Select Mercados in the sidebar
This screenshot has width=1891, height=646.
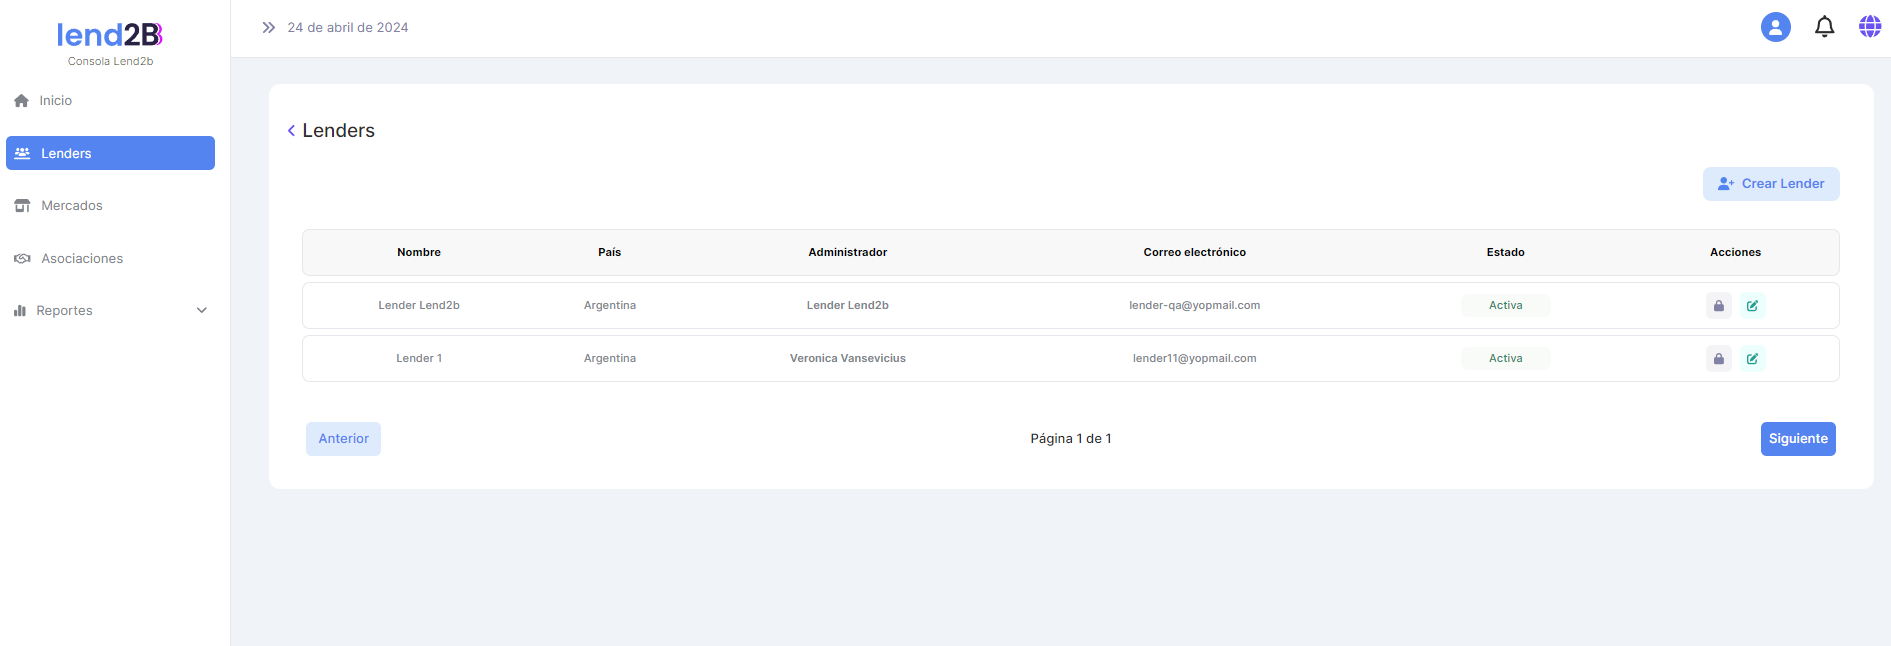71,206
